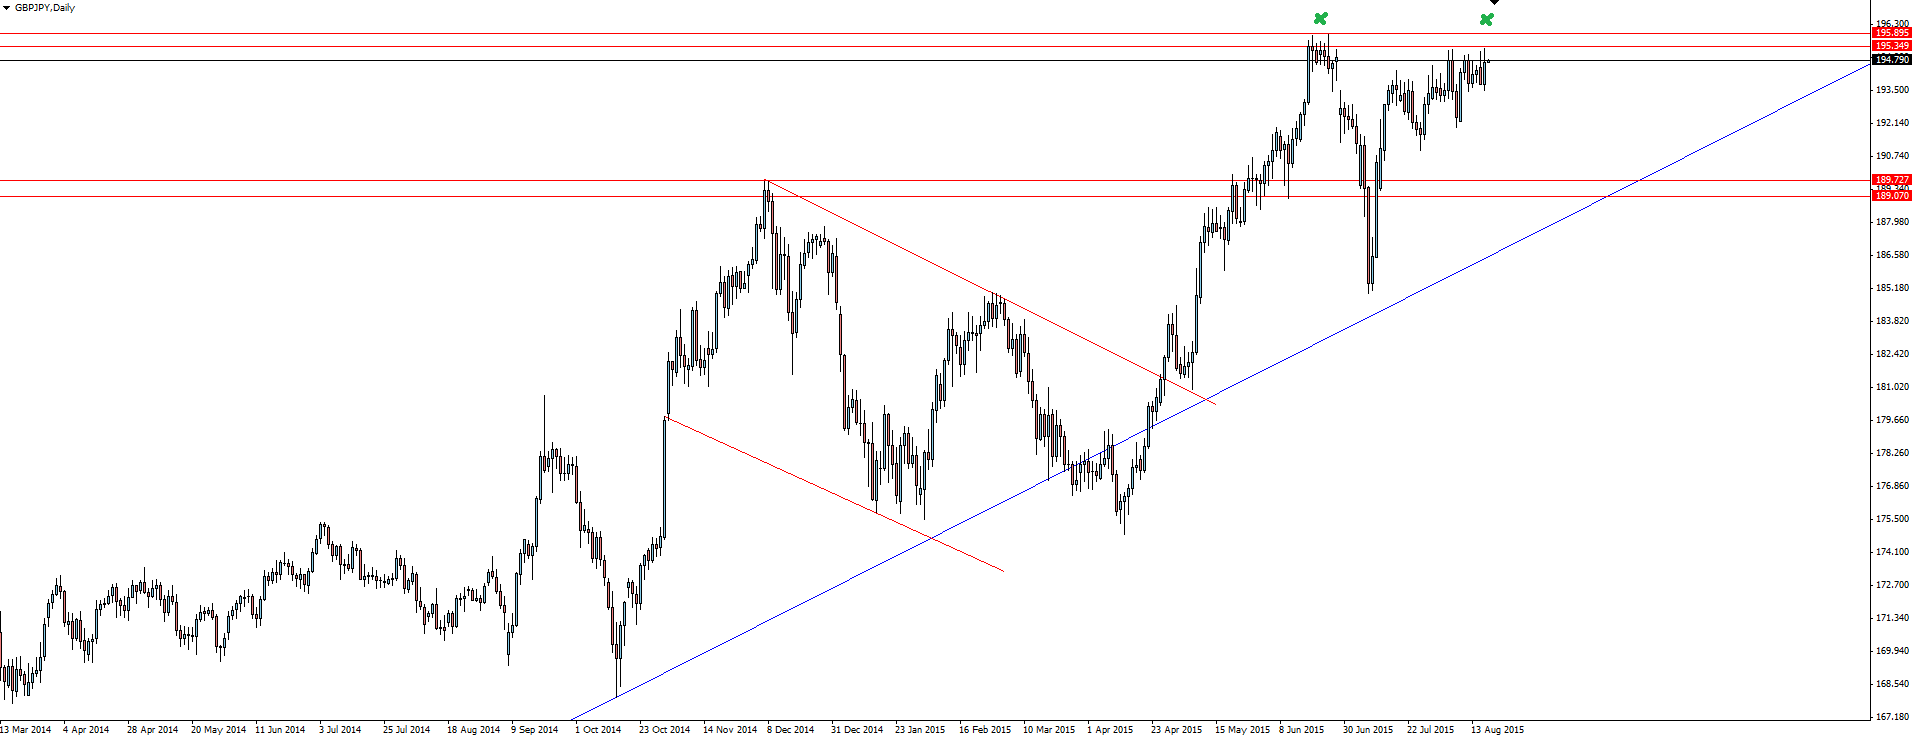Viewport: 1912px width, 737px height.
Task: Click the 1 Oct 2014 date label
Action: tap(598, 730)
